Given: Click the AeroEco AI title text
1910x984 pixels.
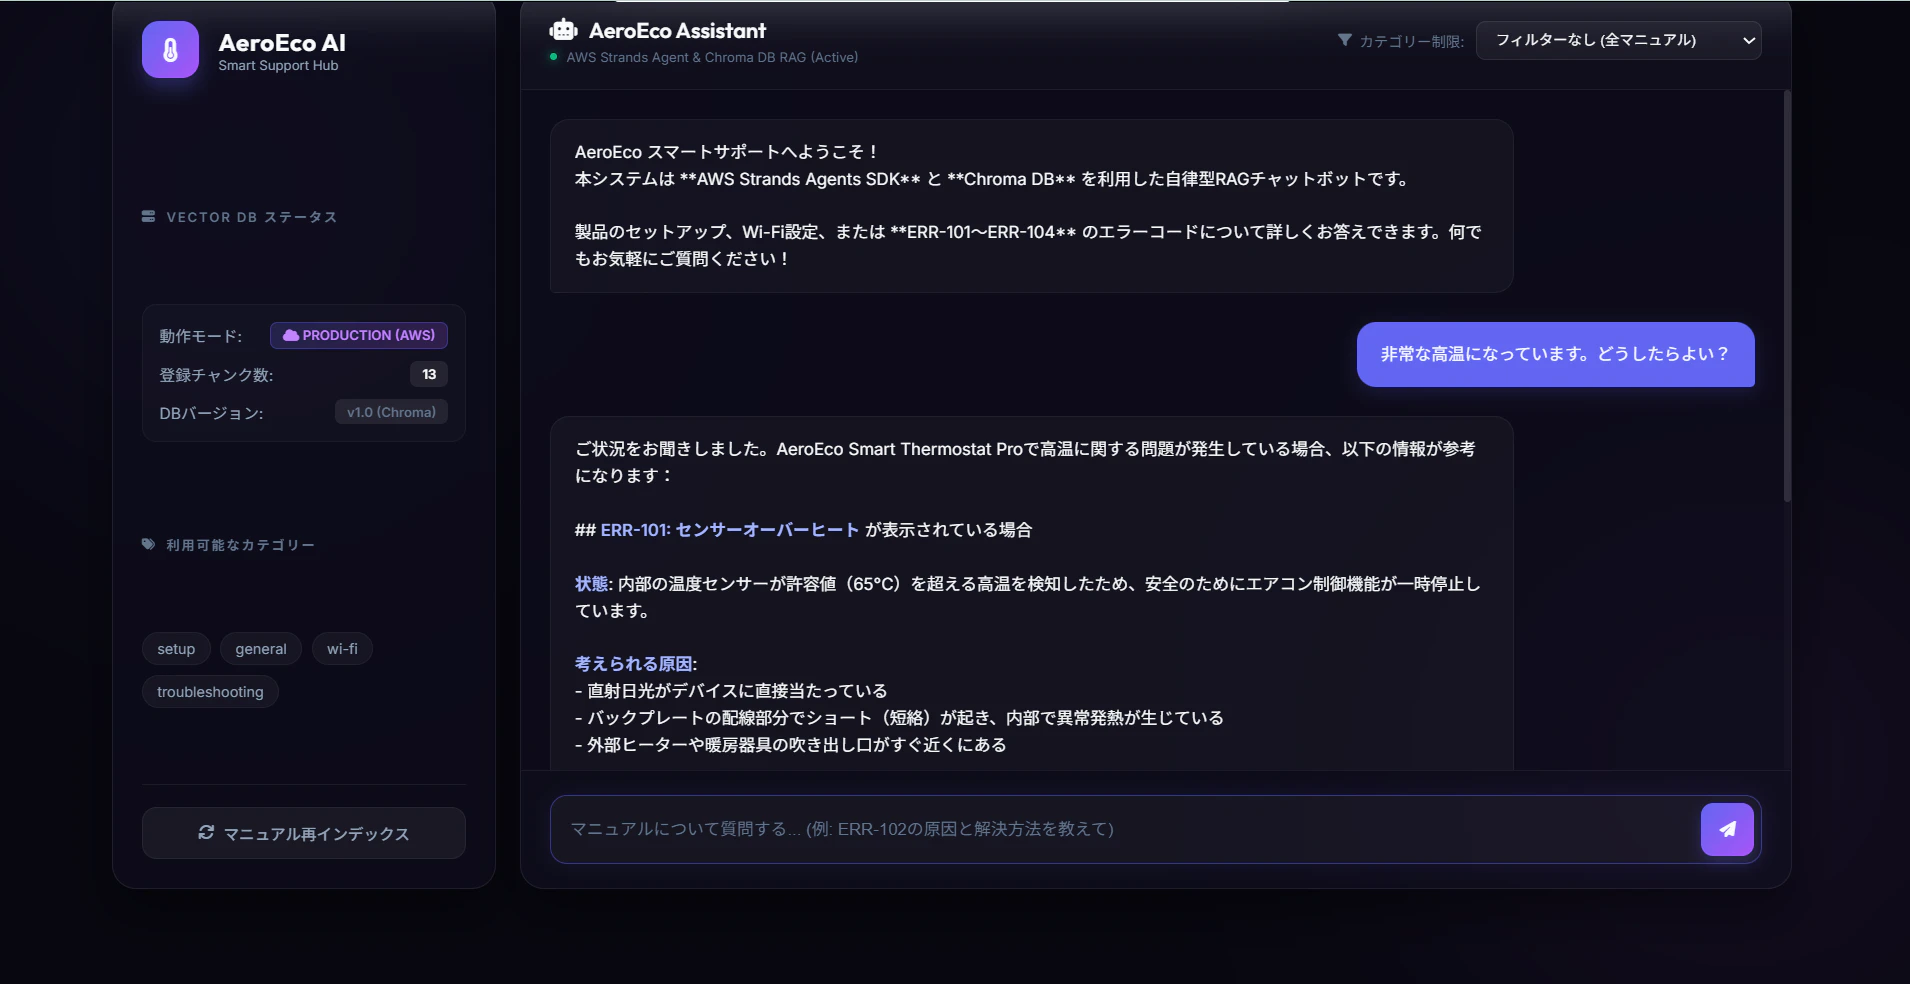Looking at the screenshot, I should 282,43.
